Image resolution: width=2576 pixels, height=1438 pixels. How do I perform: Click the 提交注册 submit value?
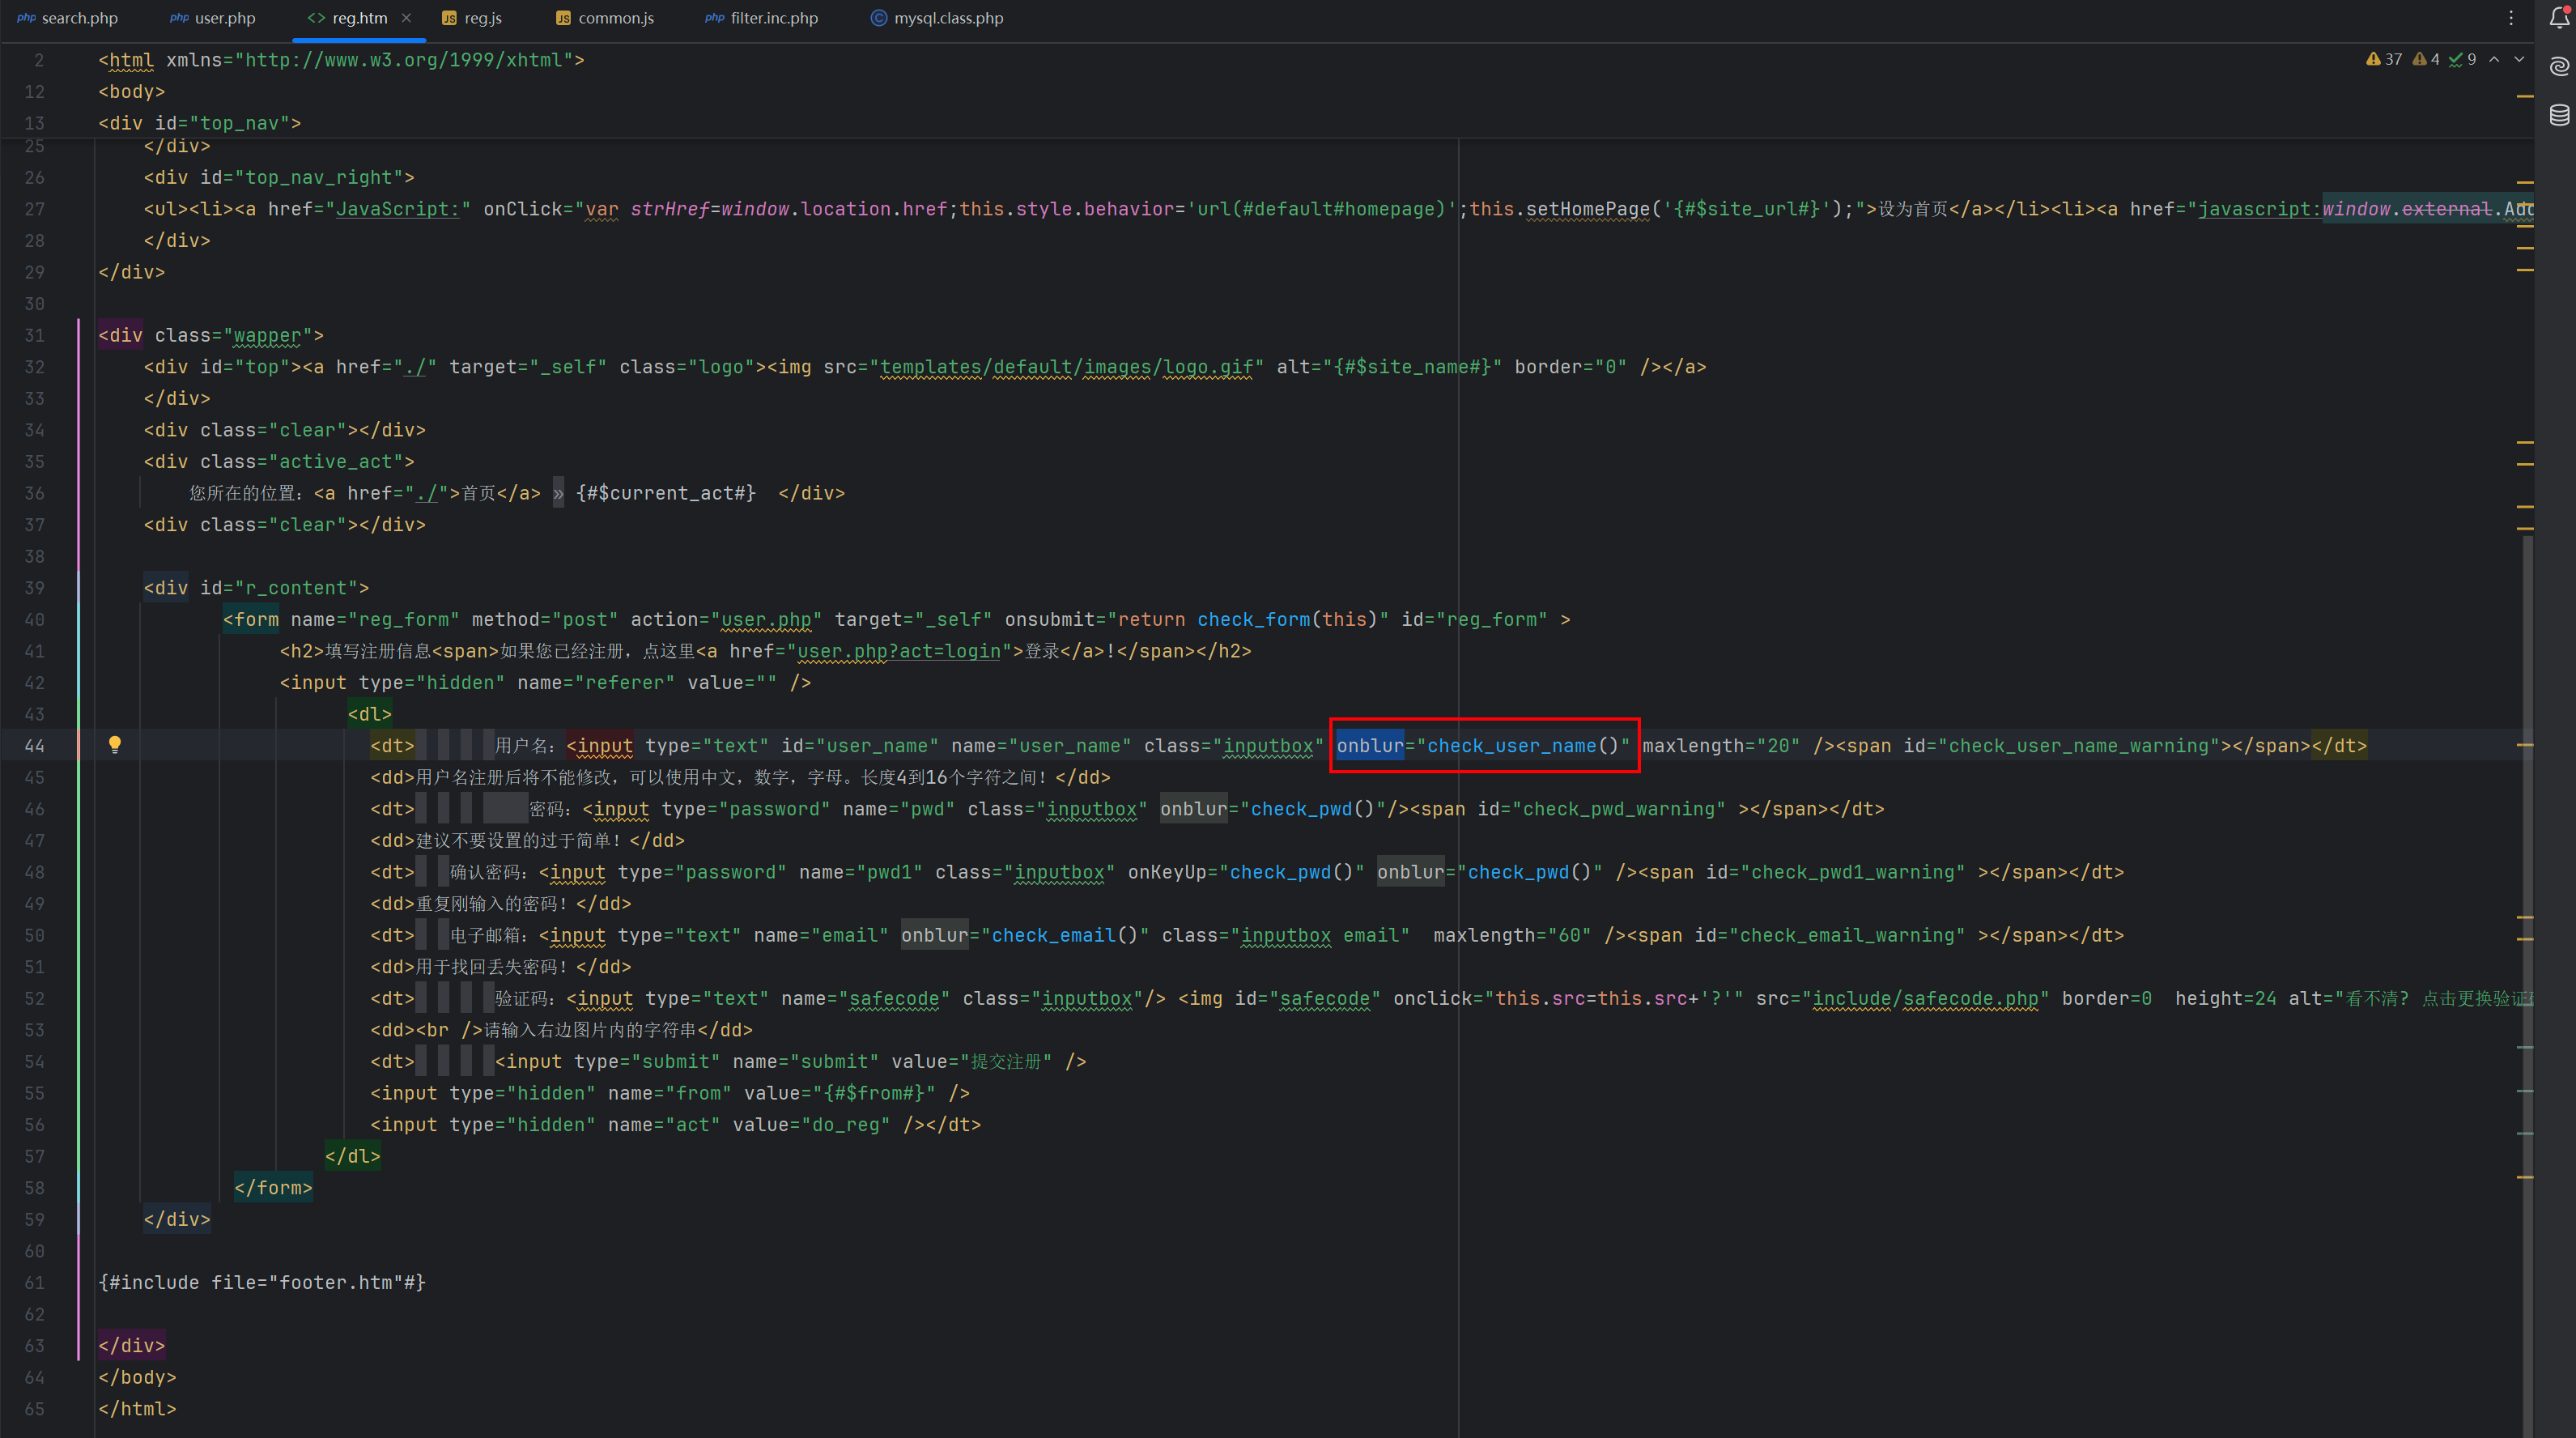(x=1005, y=1062)
